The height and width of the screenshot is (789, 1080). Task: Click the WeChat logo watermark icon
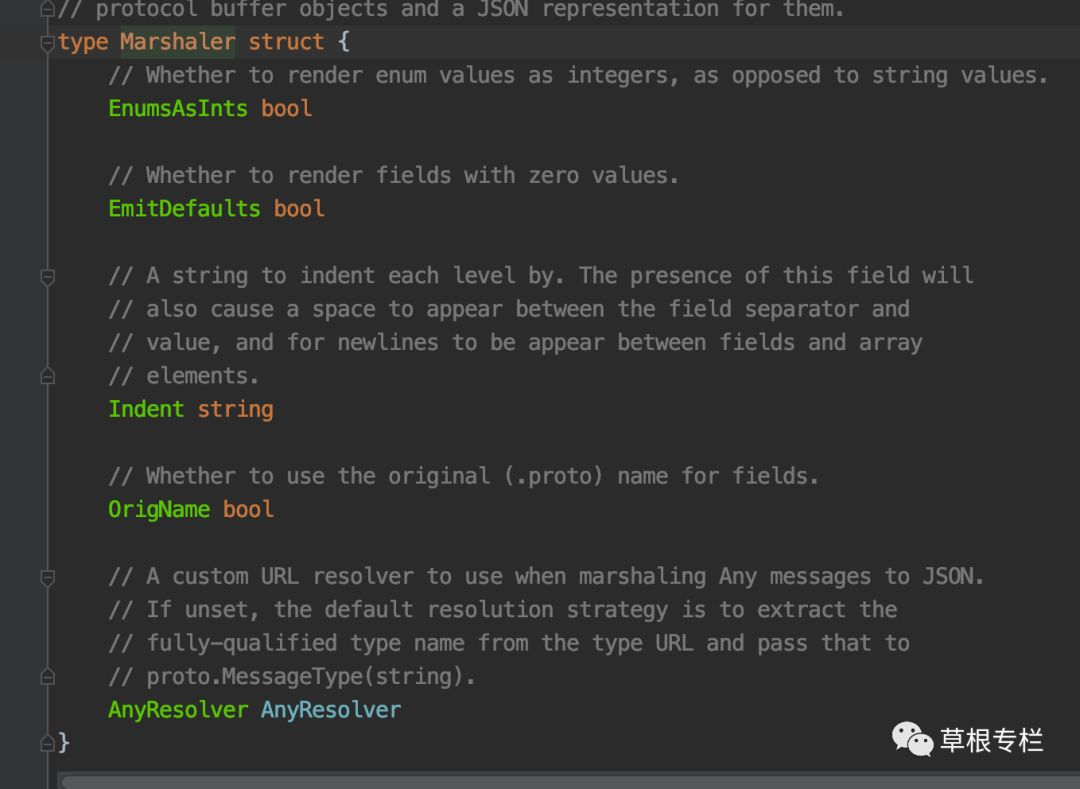point(913,739)
